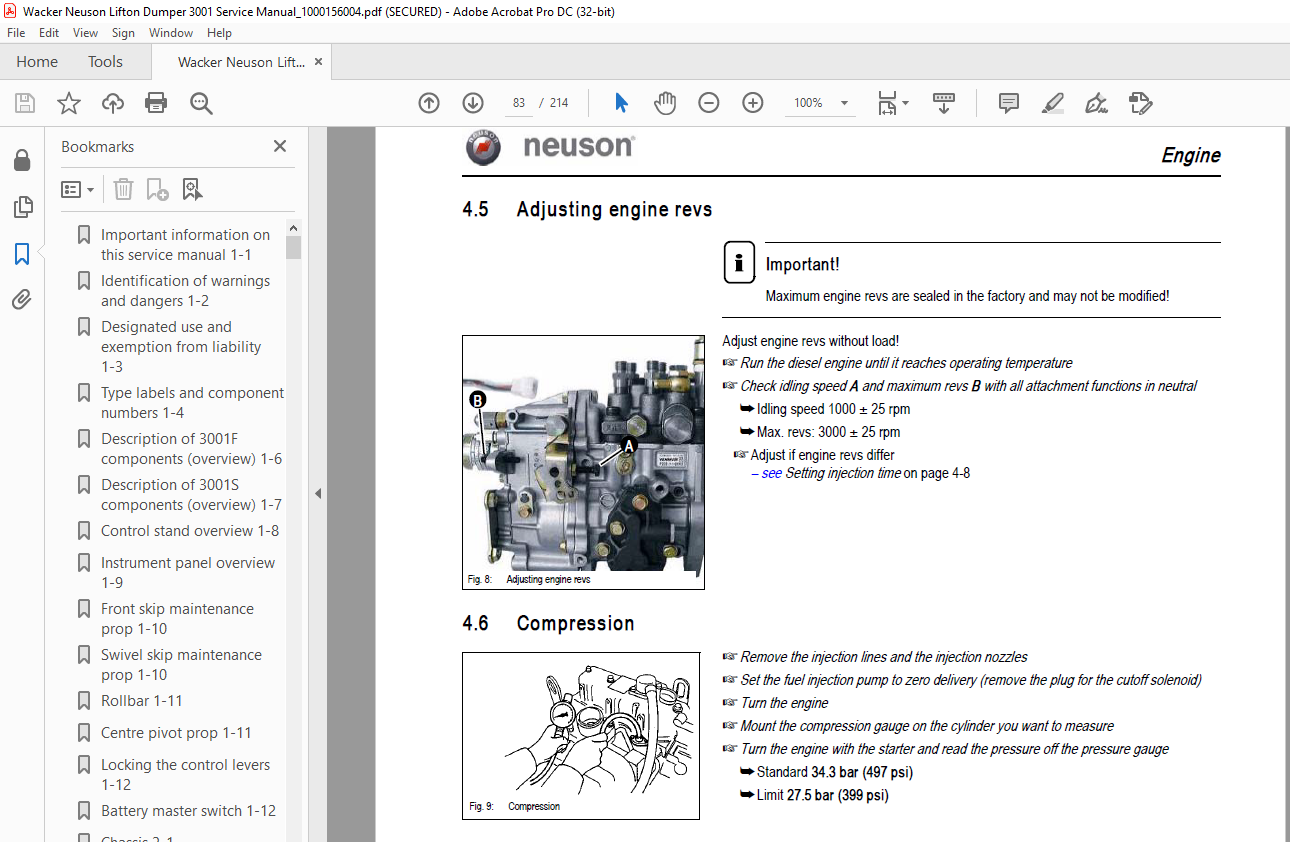
Task: Activate the Hand pan tool
Action: click(x=665, y=103)
